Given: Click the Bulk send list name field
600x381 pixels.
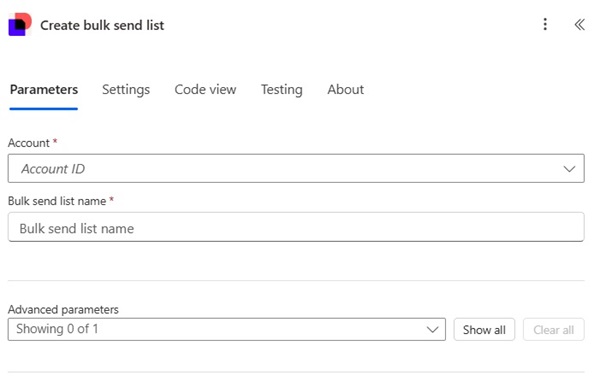Looking at the screenshot, I should coord(296,227).
